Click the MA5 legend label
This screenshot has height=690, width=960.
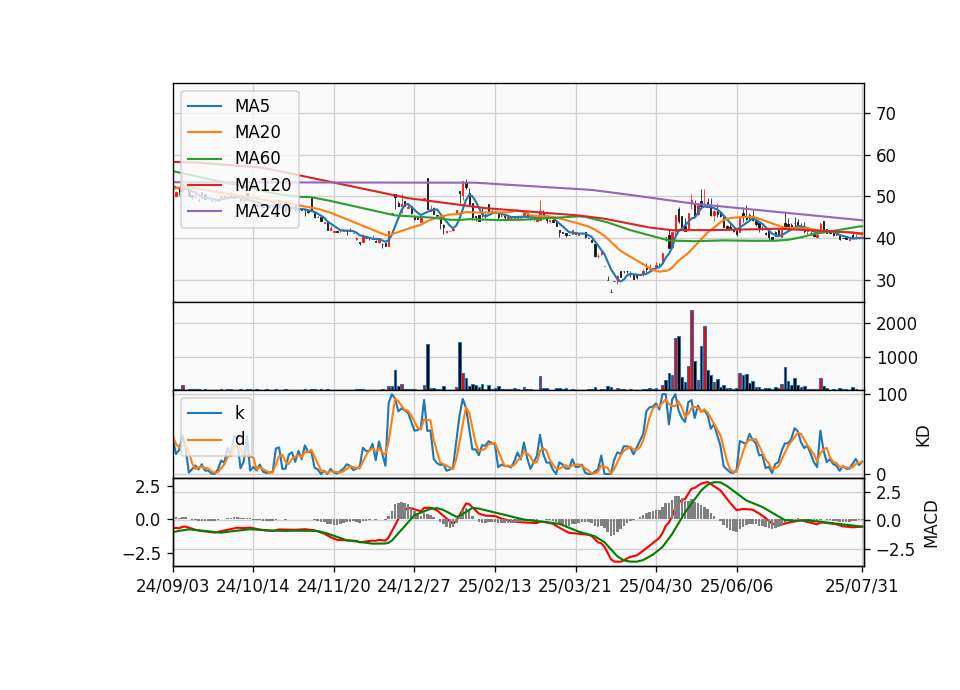click(x=252, y=106)
